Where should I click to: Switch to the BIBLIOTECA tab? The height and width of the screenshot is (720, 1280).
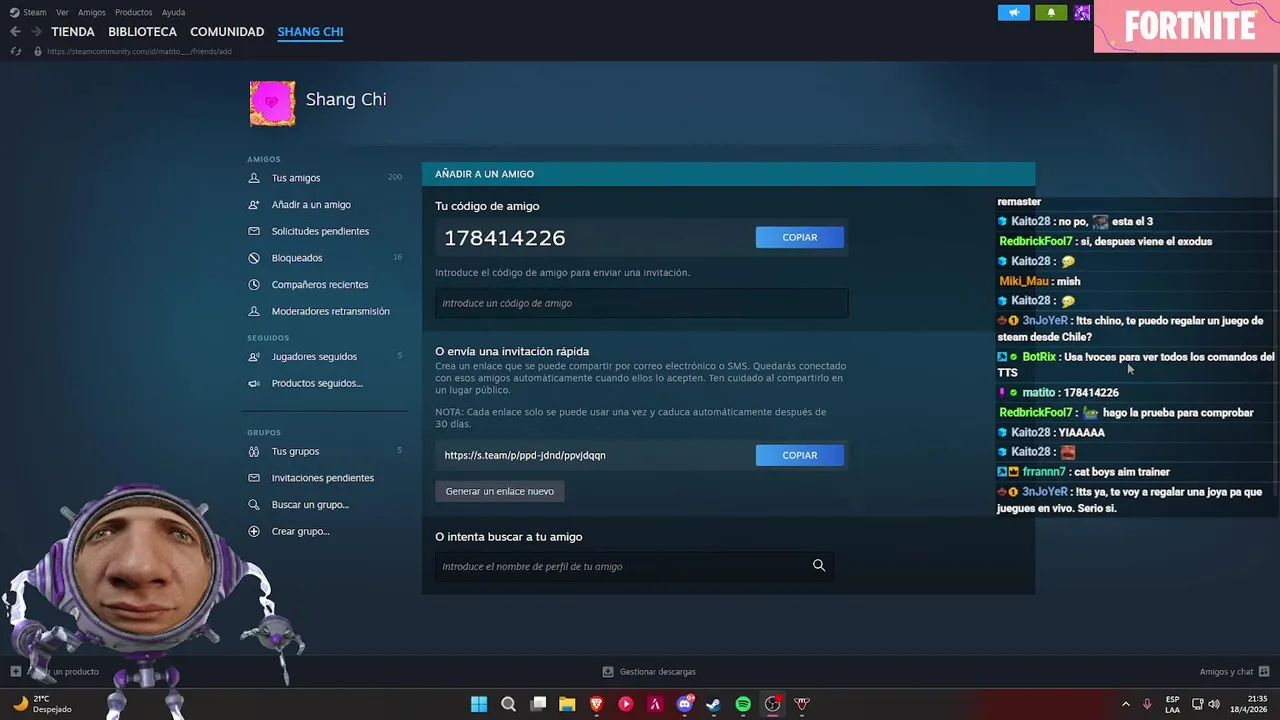[142, 32]
